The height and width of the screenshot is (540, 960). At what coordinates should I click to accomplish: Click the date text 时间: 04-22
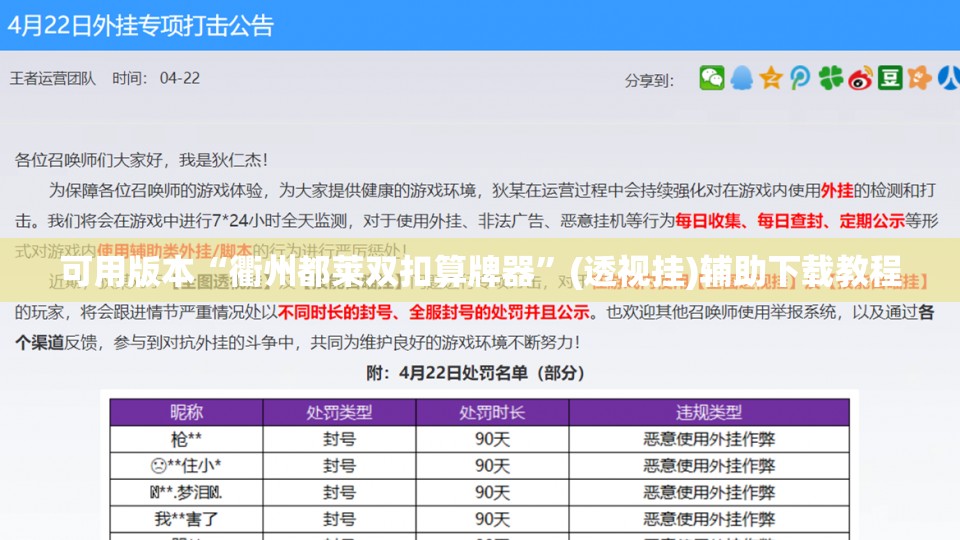(x=156, y=78)
